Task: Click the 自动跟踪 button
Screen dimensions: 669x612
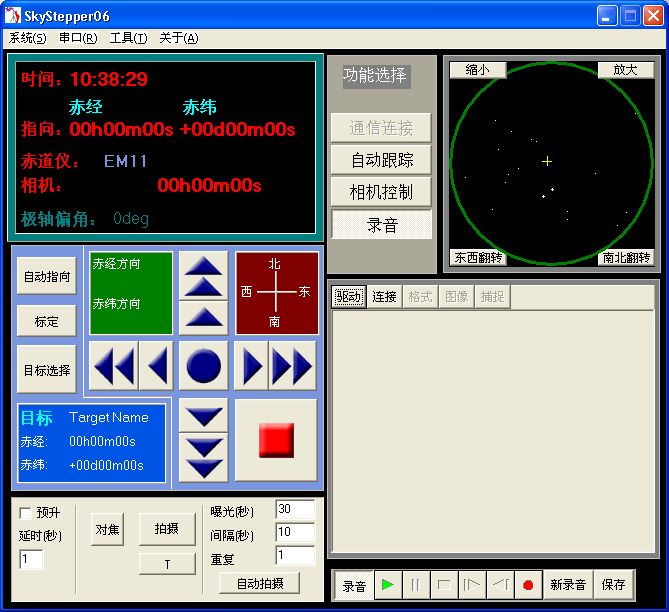Action: point(381,160)
